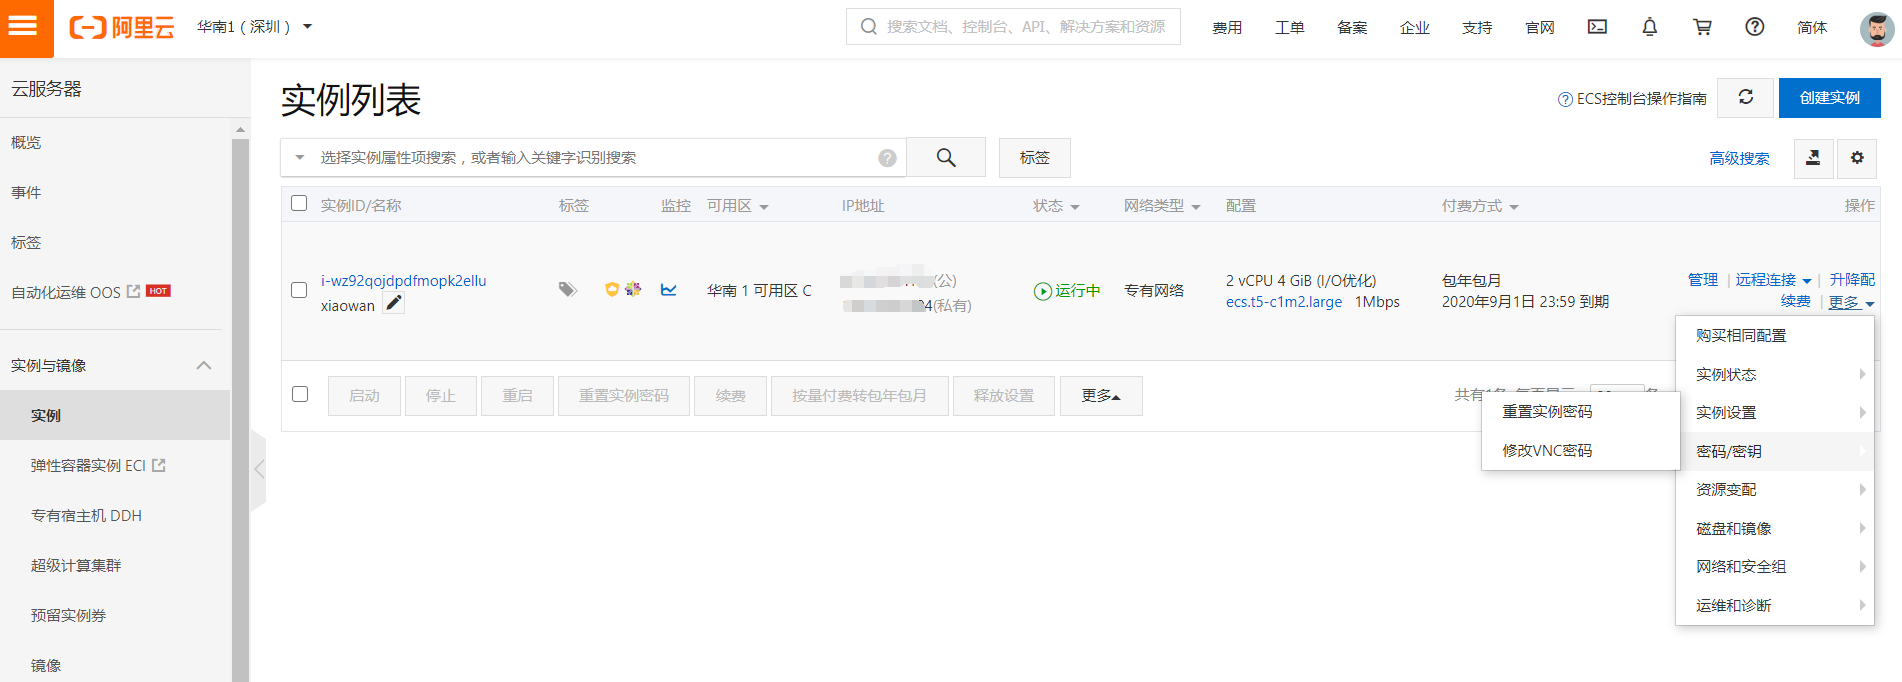Screen dimensions: 1902x682
Task: Click the security shield icon
Action: click(612, 289)
